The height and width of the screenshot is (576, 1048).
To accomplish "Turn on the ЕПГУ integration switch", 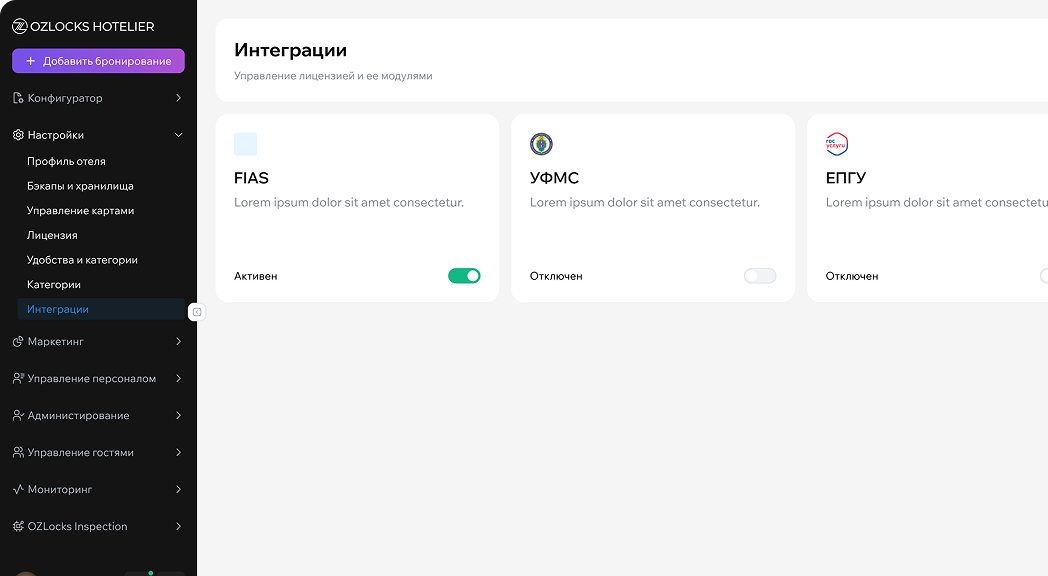I will point(1043,276).
